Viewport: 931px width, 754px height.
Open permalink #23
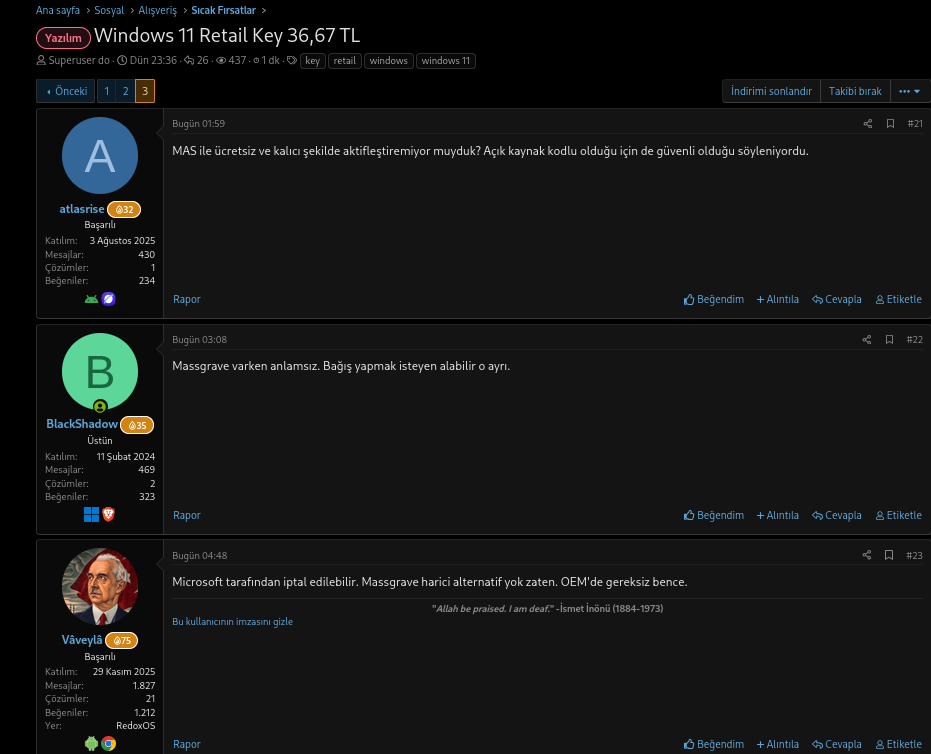[x=914, y=555]
